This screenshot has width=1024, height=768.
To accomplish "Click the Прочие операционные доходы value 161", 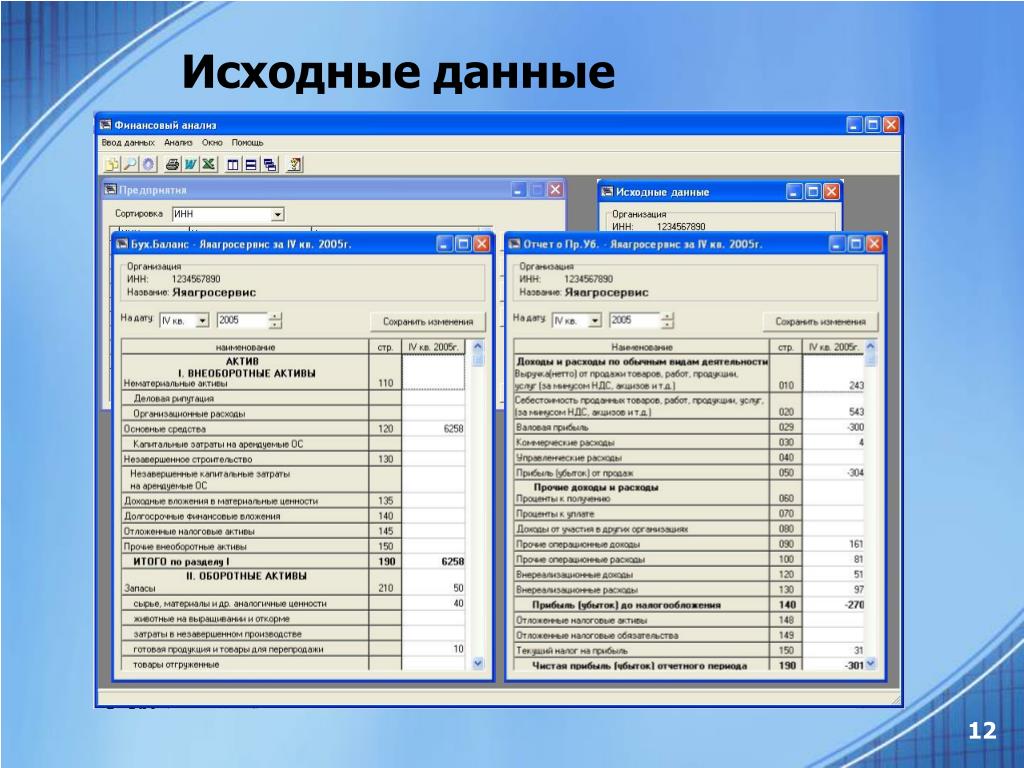I will (x=834, y=544).
